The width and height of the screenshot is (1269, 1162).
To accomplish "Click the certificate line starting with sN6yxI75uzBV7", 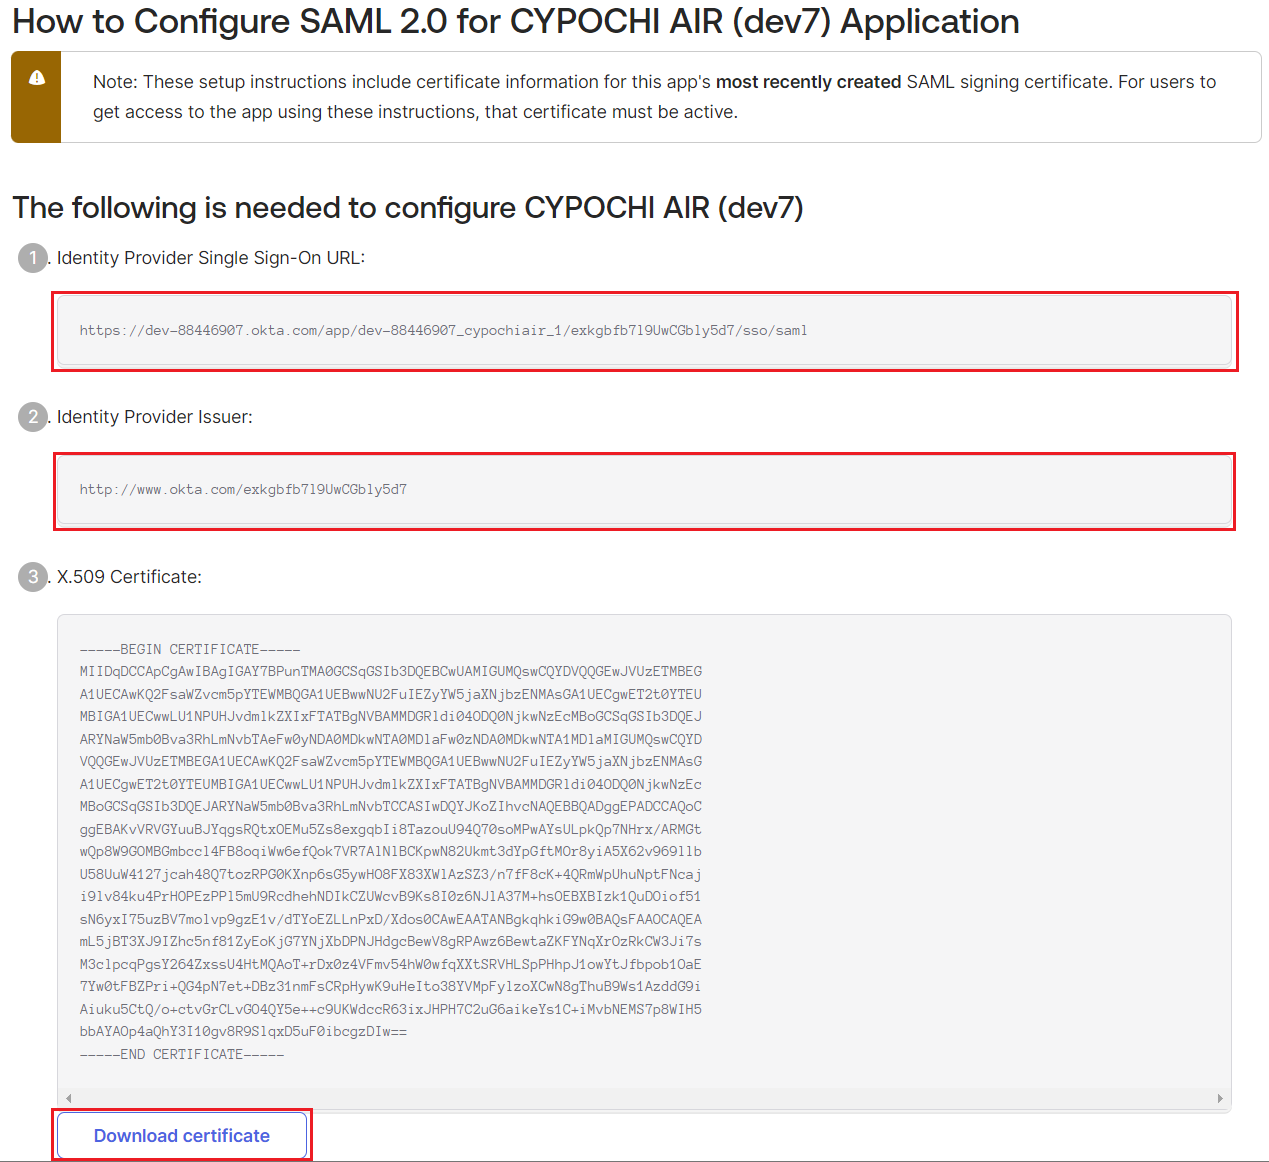I will point(391,919).
